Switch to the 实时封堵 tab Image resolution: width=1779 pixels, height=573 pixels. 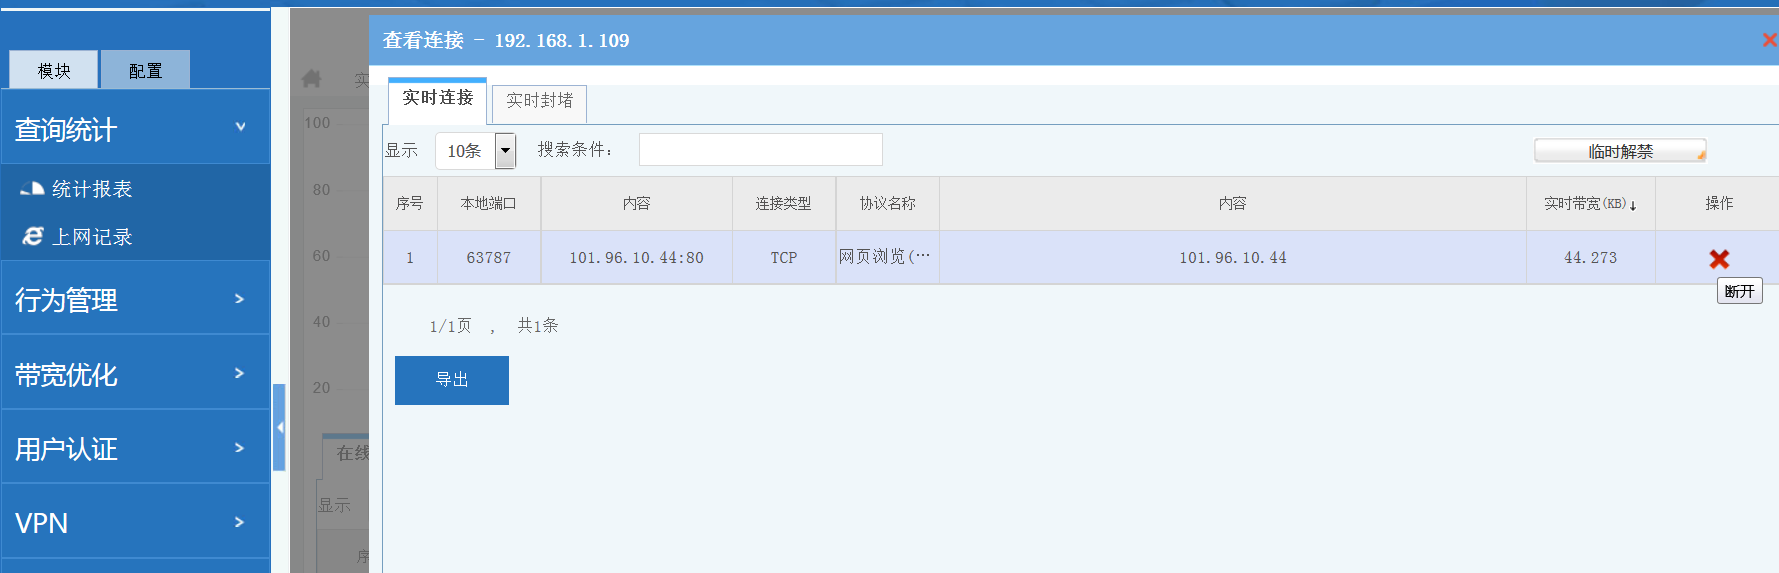pos(539,101)
